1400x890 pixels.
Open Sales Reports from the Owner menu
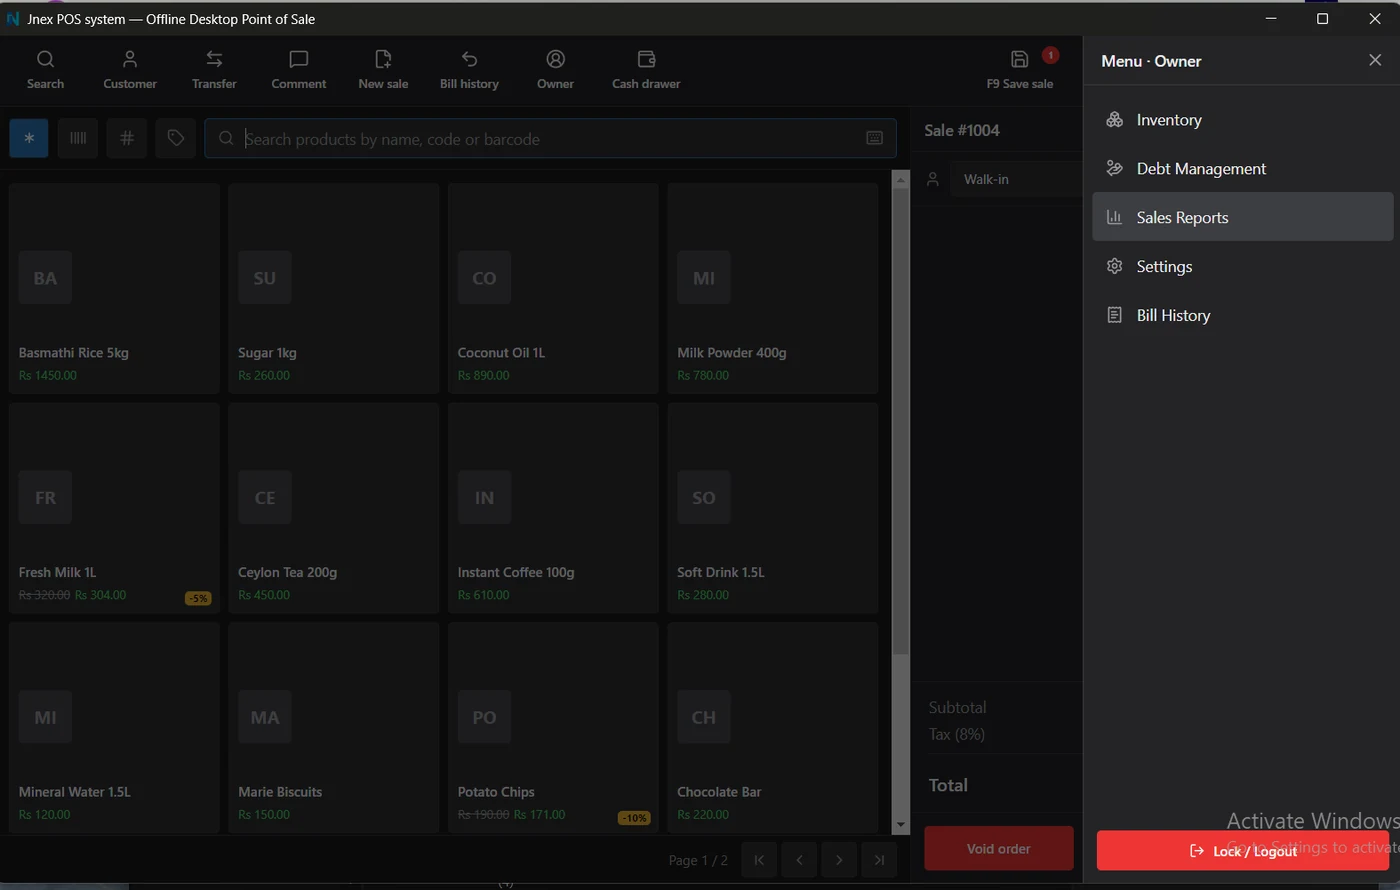[x=1242, y=217]
